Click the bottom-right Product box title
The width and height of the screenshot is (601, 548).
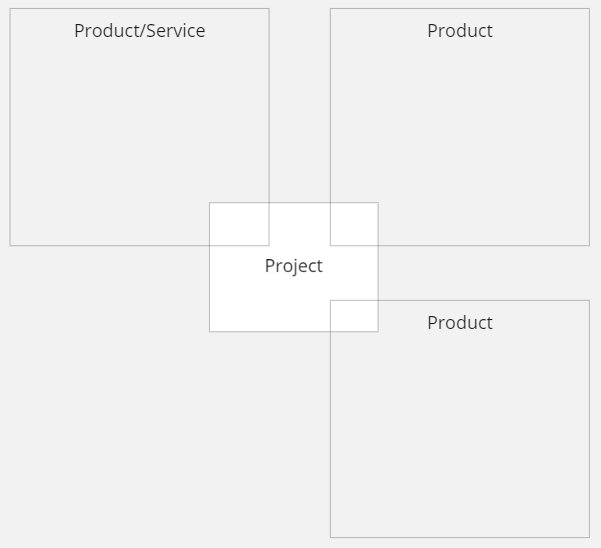(x=459, y=323)
